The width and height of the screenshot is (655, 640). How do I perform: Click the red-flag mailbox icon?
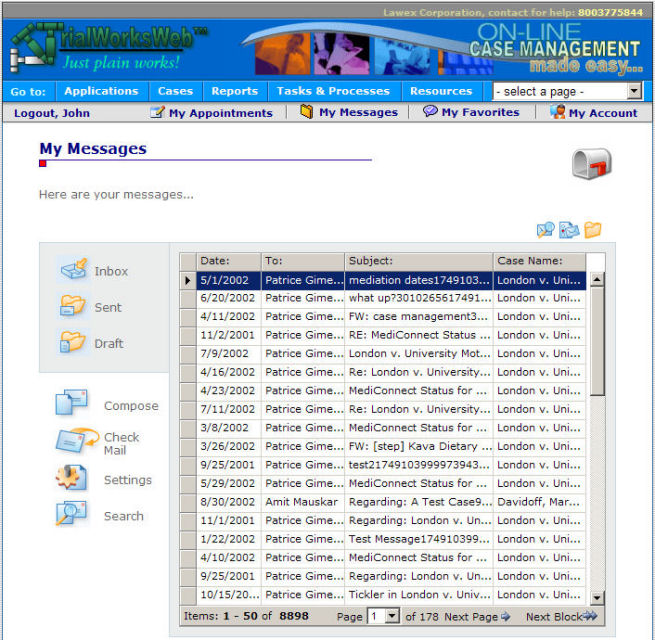click(x=592, y=164)
